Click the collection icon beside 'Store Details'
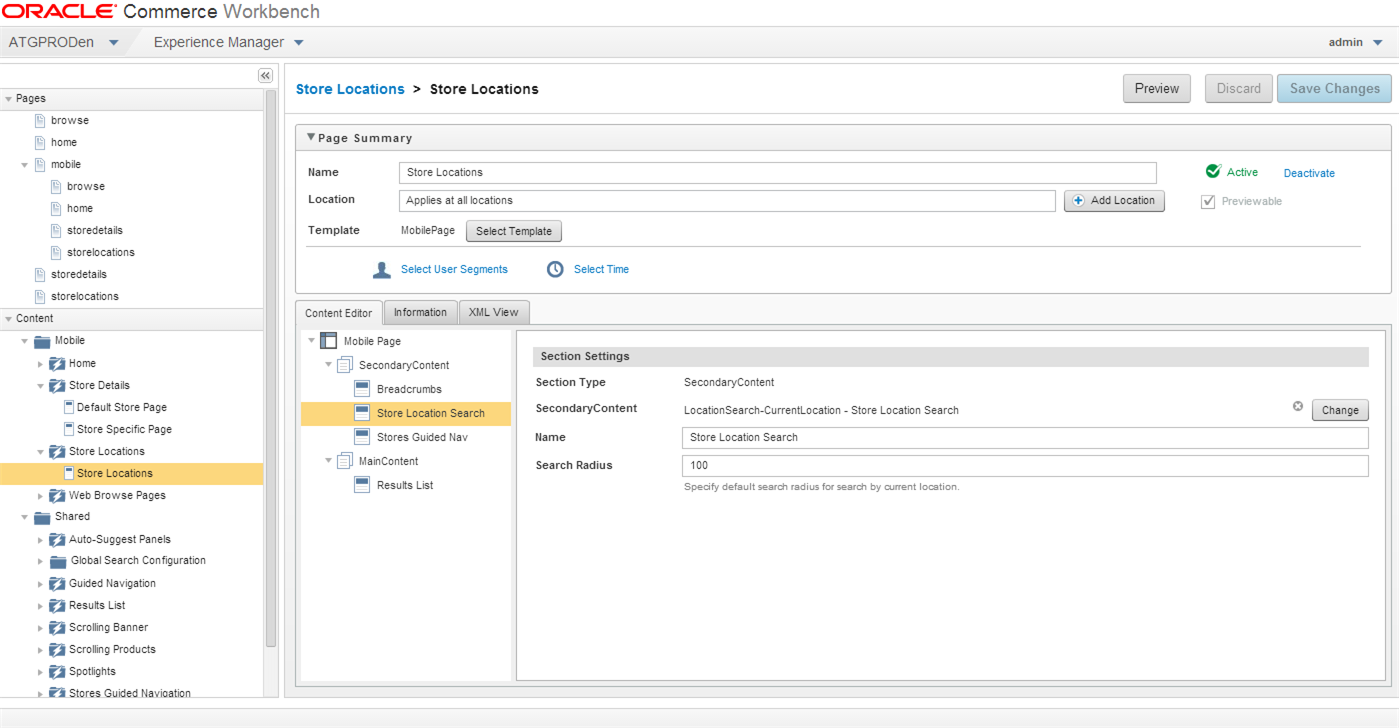 point(57,385)
